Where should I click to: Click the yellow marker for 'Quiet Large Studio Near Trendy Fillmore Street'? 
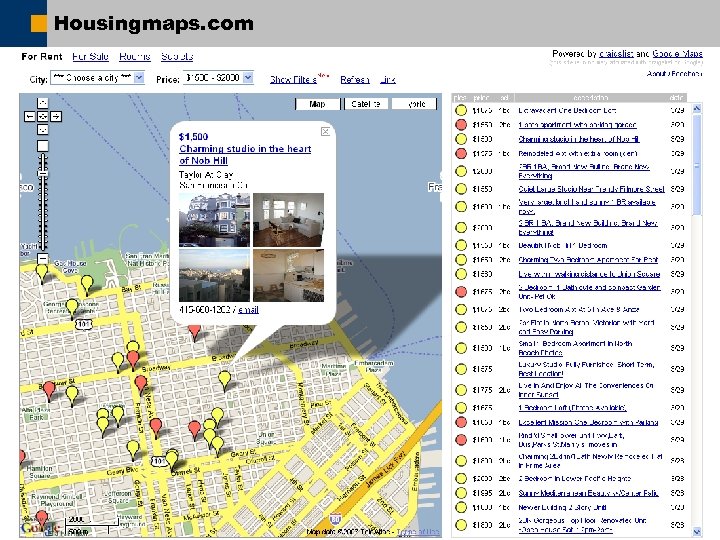pos(461,189)
